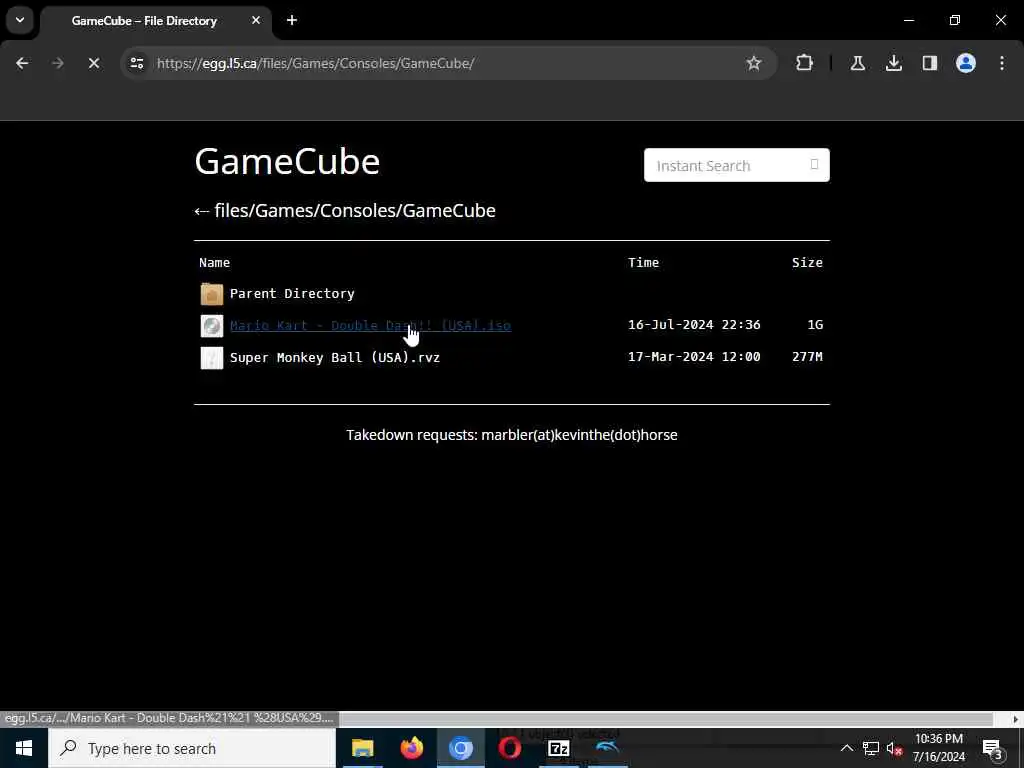Open the Windows Start menu
The height and width of the screenshot is (768, 1024).
24,748
